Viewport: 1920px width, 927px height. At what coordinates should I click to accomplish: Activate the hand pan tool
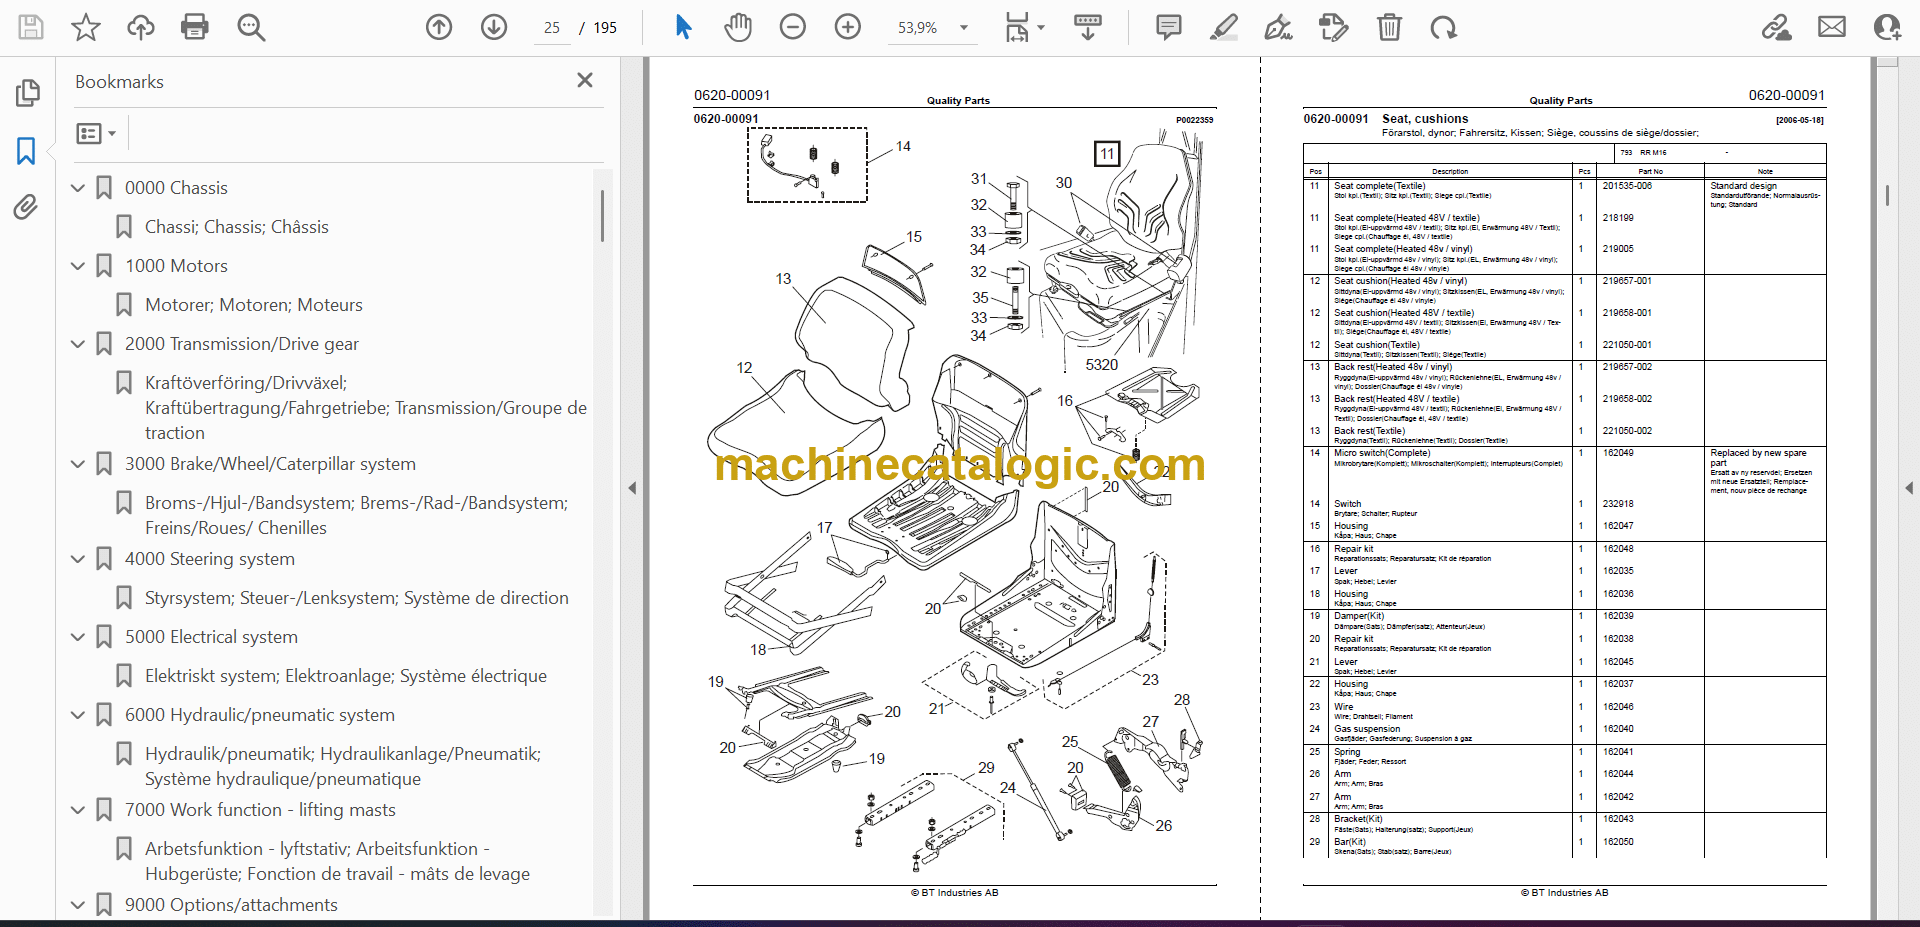(738, 27)
